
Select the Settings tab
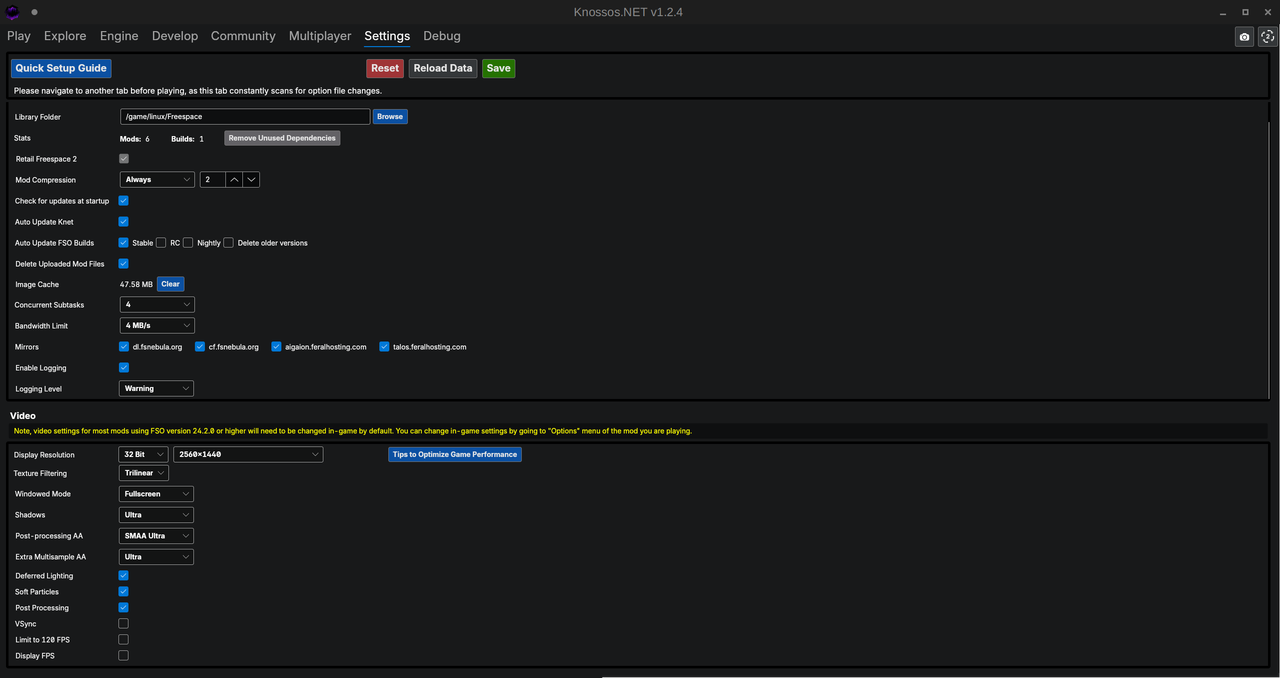[x=387, y=36]
